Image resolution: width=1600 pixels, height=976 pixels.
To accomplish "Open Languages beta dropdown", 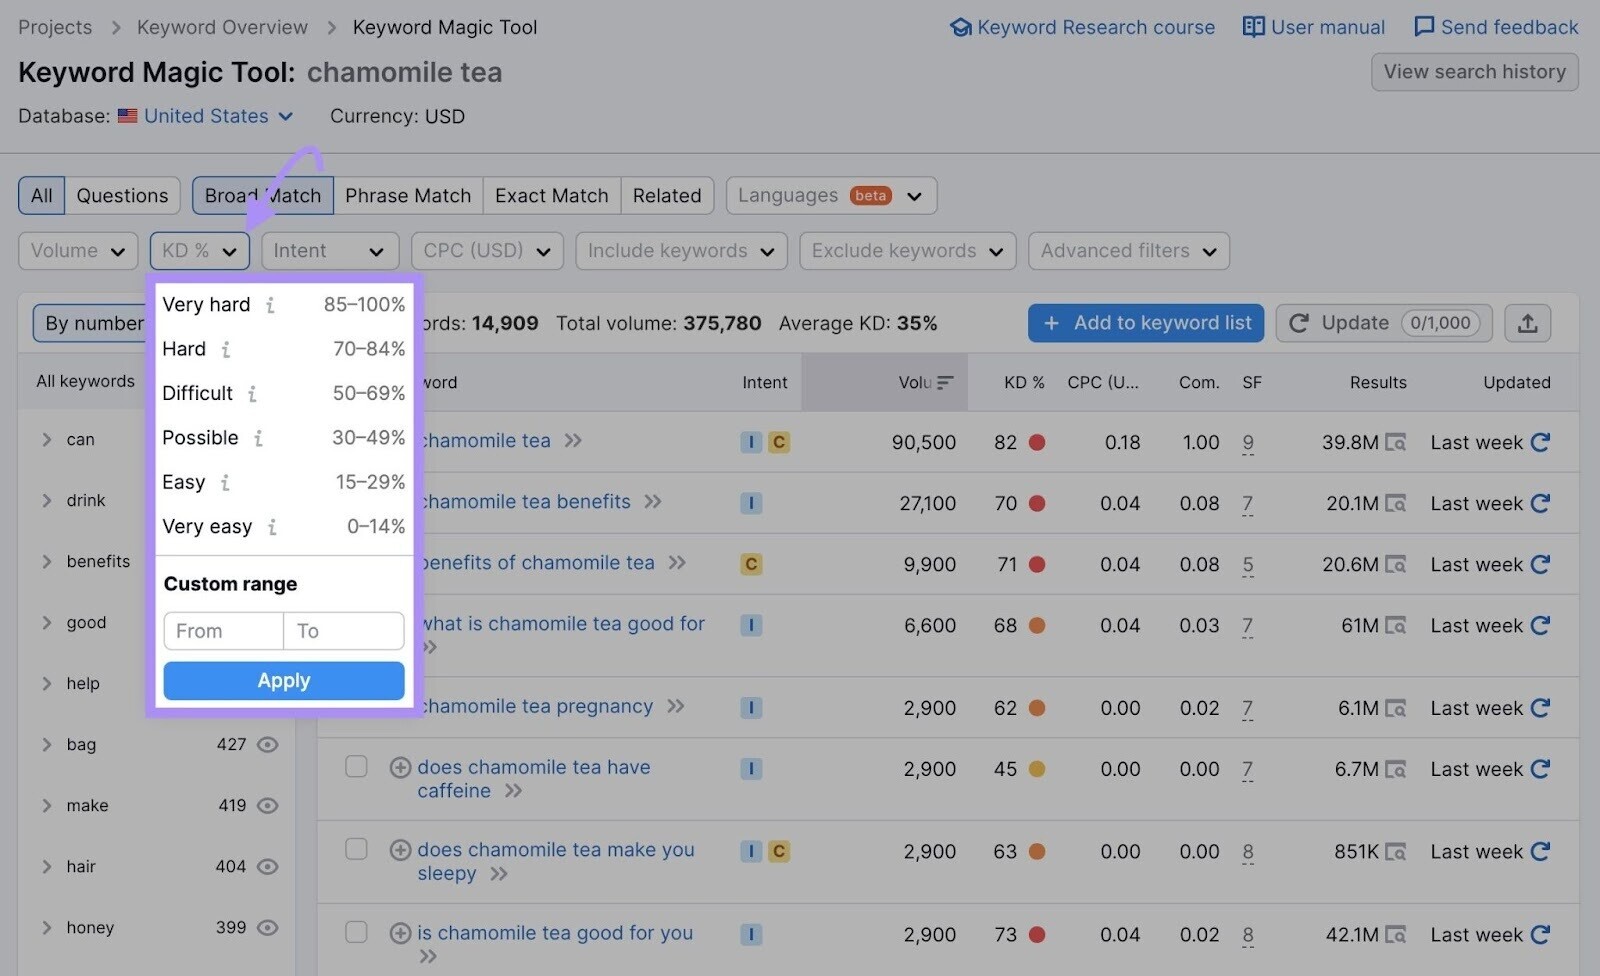I will (x=831, y=196).
